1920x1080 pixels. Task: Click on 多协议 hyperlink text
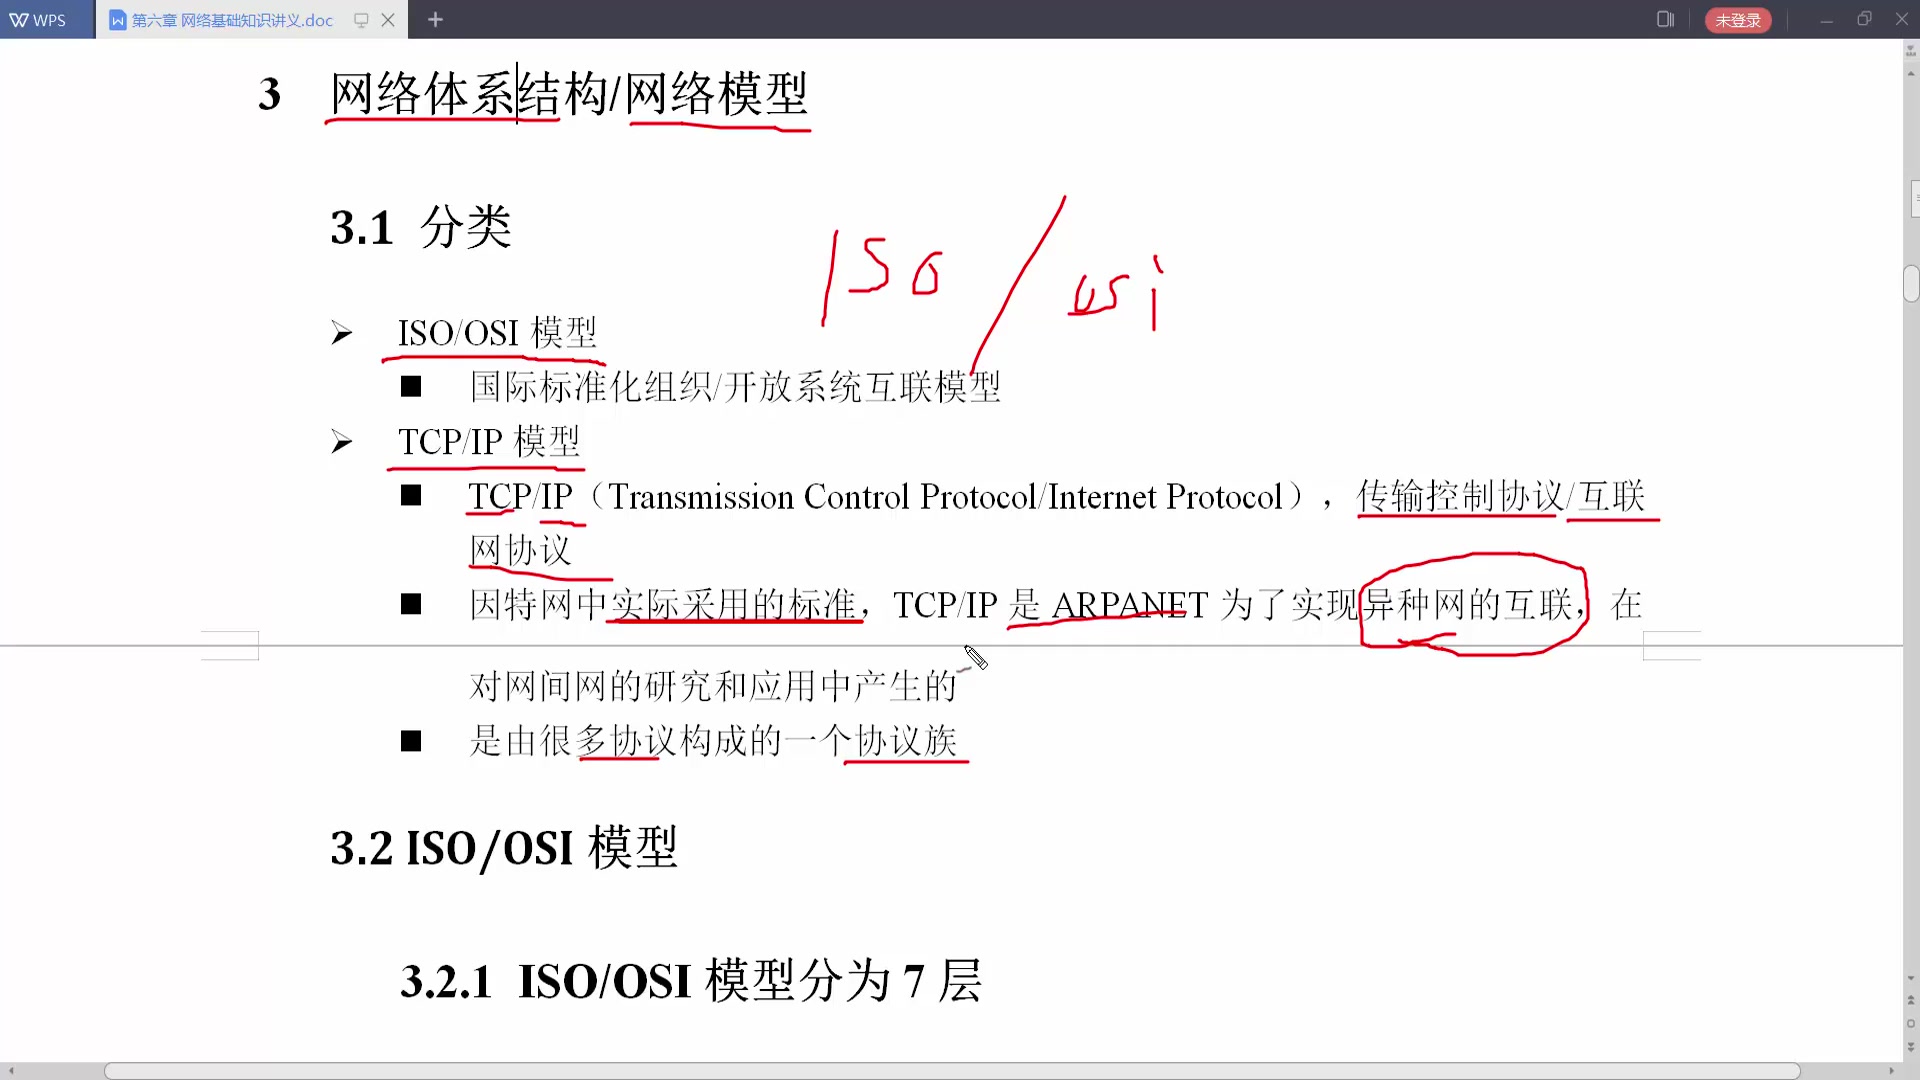[x=621, y=741]
